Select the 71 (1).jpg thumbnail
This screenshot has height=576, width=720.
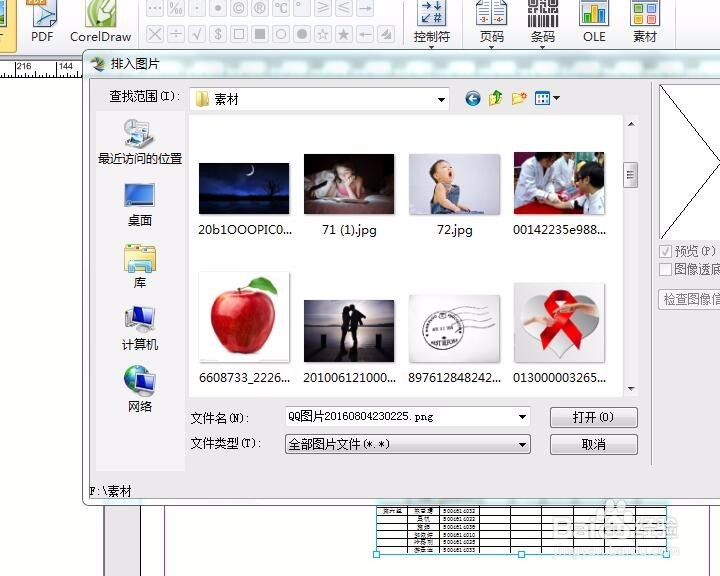349,184
